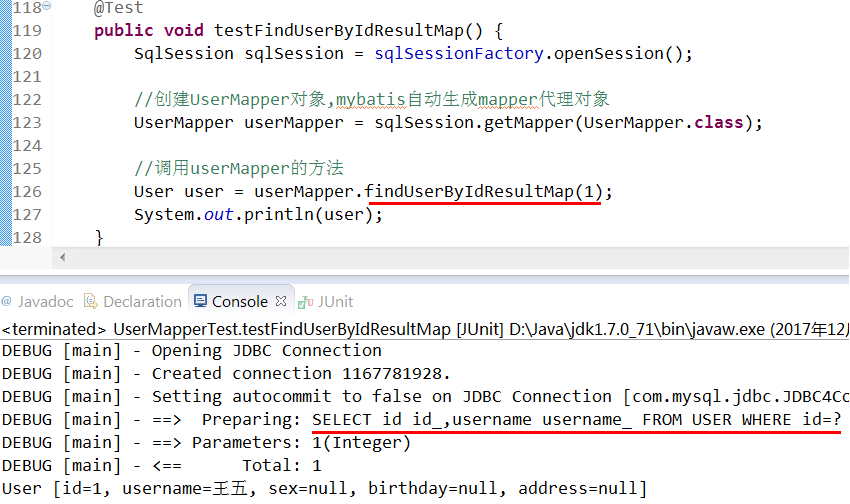Click the 'Parameters: 1(Integer)' log line
850x504 pixels.
point(207,443)
